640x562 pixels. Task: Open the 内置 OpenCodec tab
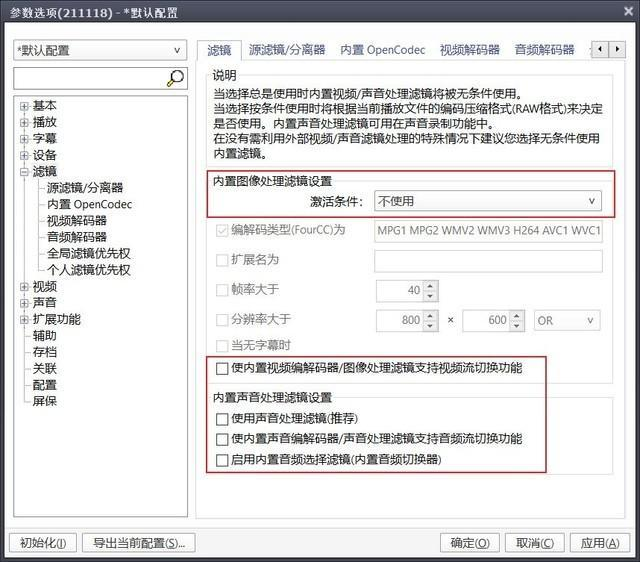(382, 50)
